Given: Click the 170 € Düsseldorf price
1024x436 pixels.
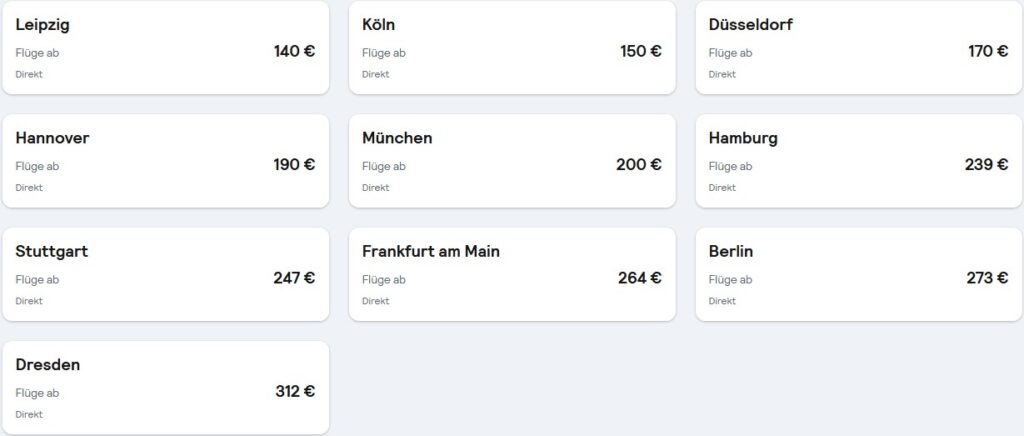Looking at the screenshot, I should tap(988, 51).
